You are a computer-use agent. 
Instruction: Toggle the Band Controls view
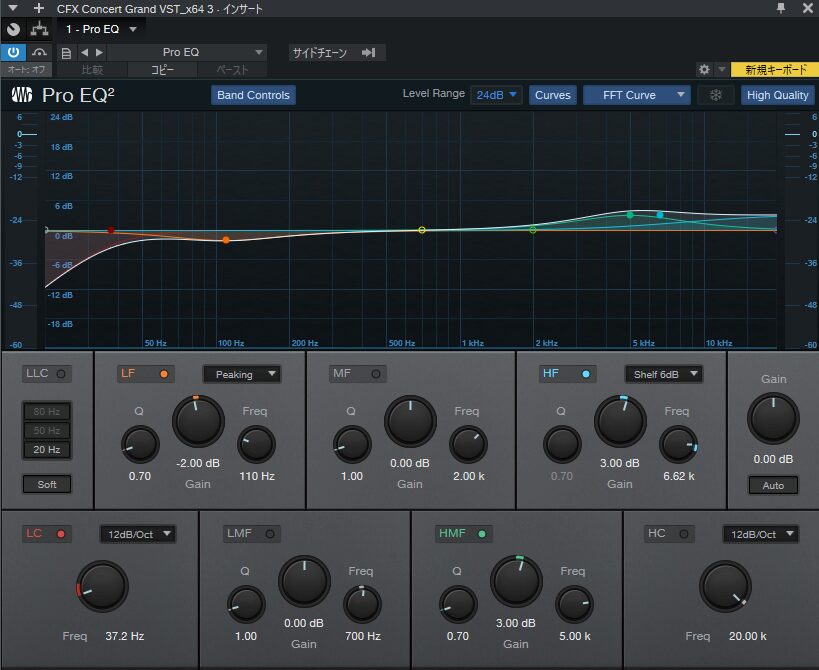[x=253, y=95]
